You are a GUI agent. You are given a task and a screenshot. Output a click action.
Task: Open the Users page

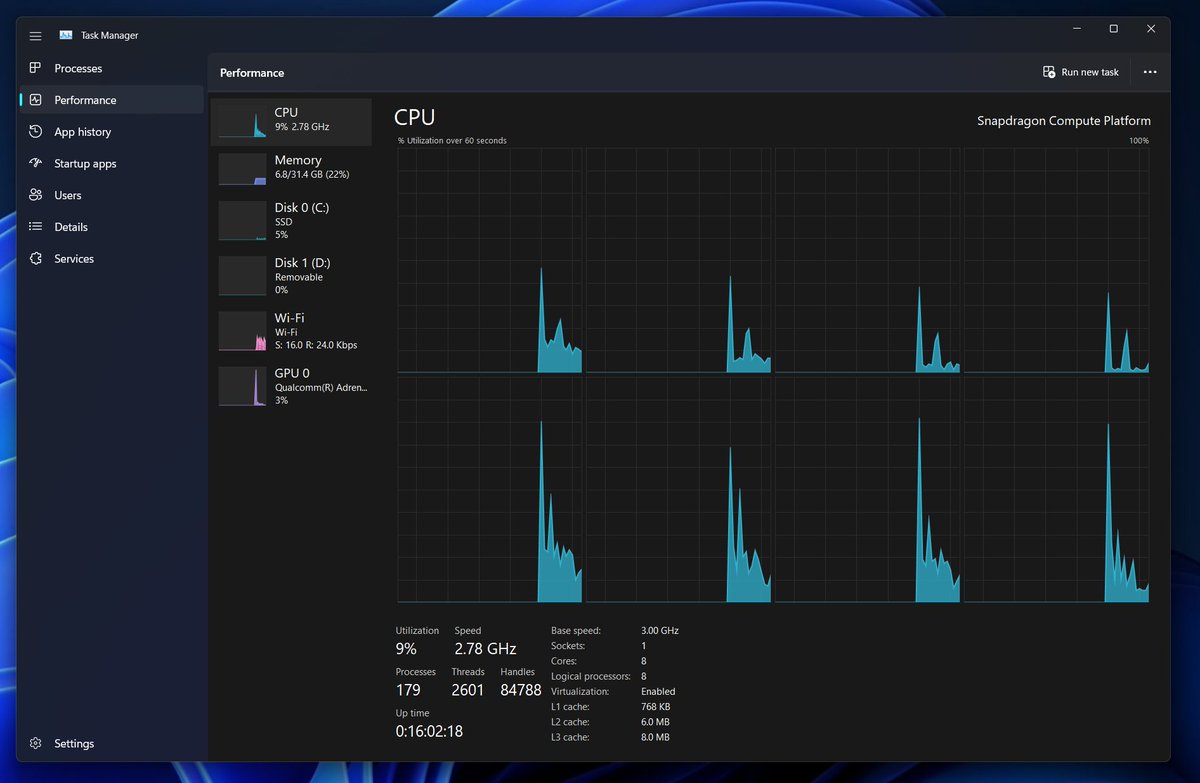tap(111, 195)
